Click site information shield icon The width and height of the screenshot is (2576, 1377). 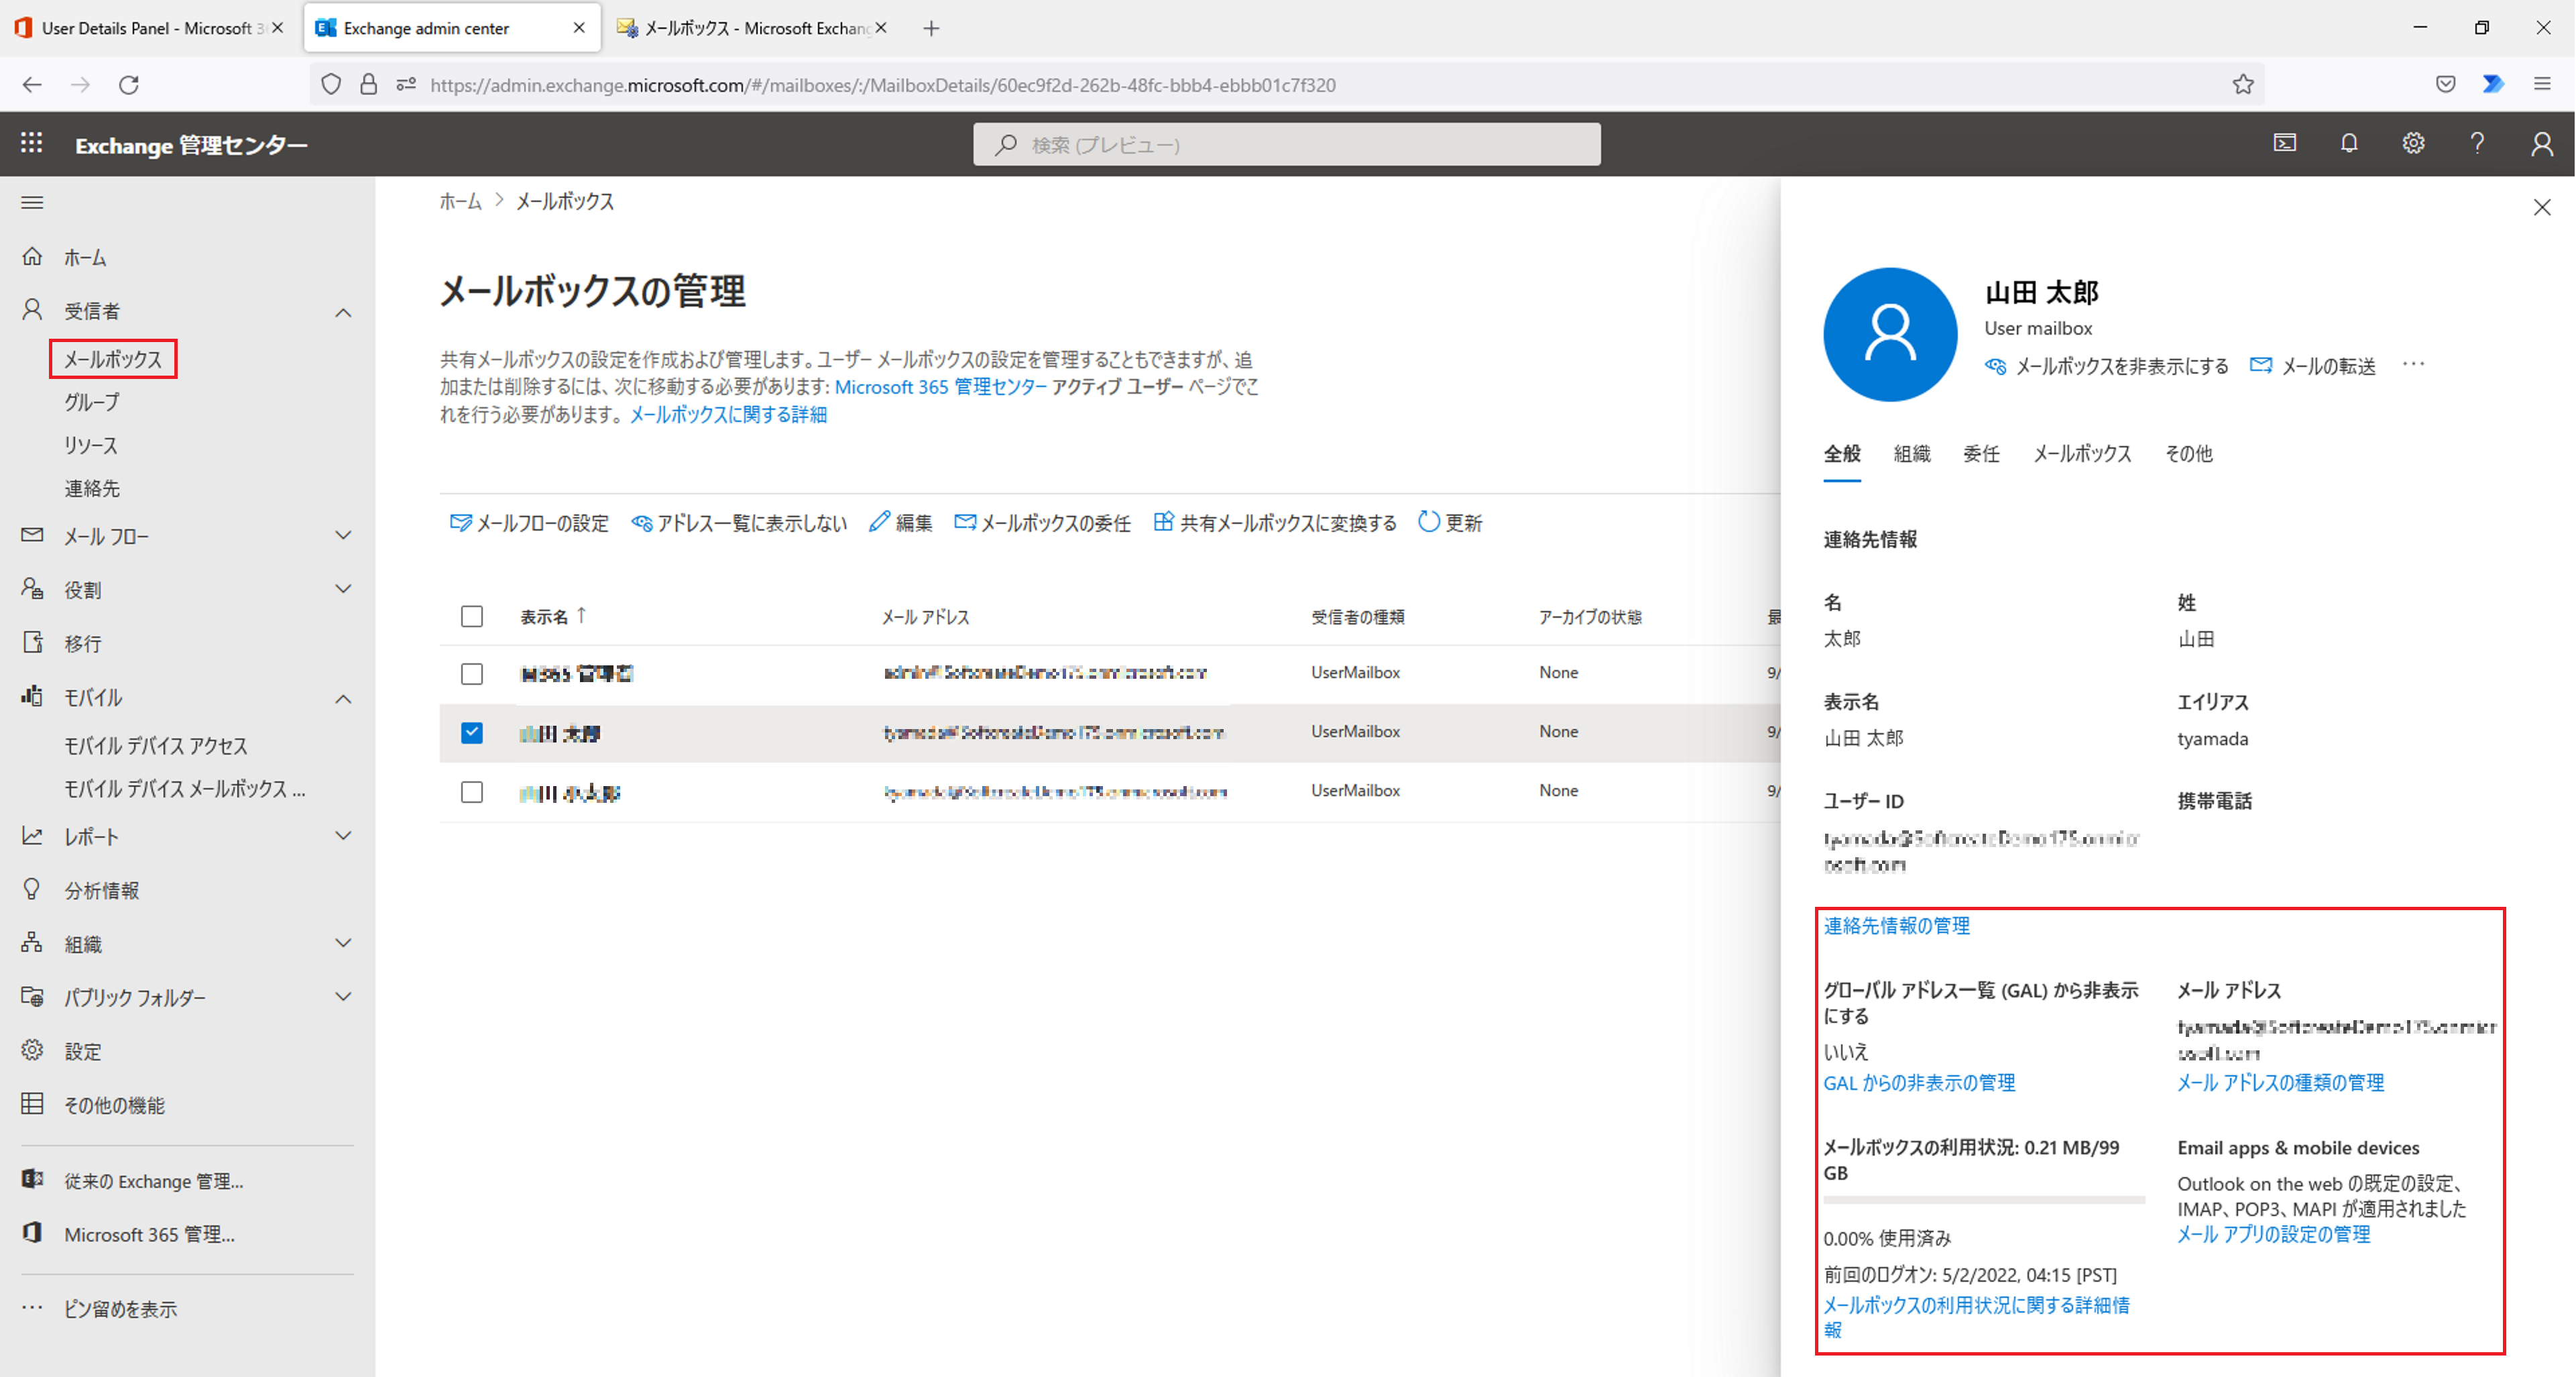(331, 85)
